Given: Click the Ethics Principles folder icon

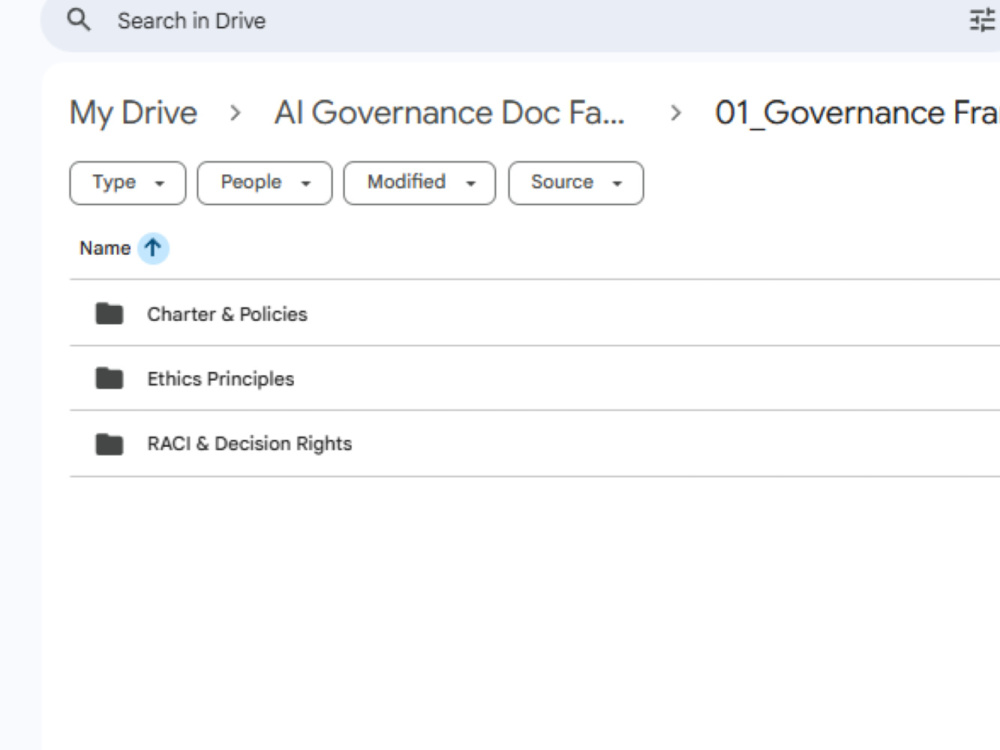Looking at the screenshot, I should (x=109, y=378).
